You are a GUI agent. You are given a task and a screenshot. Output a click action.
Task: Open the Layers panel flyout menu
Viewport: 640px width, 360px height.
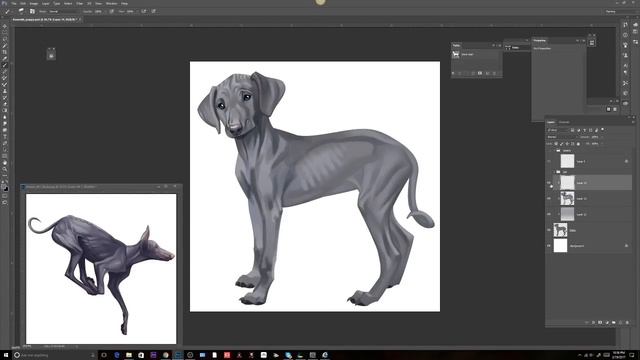(633, 122)
